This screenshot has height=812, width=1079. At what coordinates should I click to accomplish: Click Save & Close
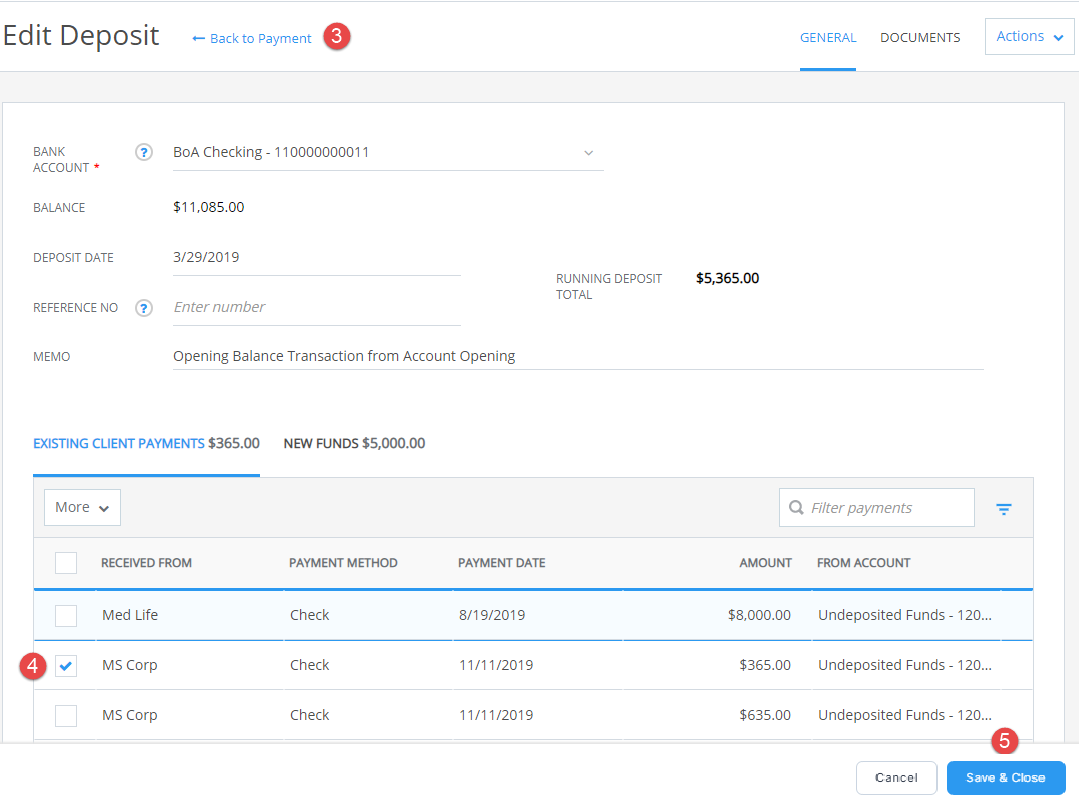click(x=1005, y=778)
